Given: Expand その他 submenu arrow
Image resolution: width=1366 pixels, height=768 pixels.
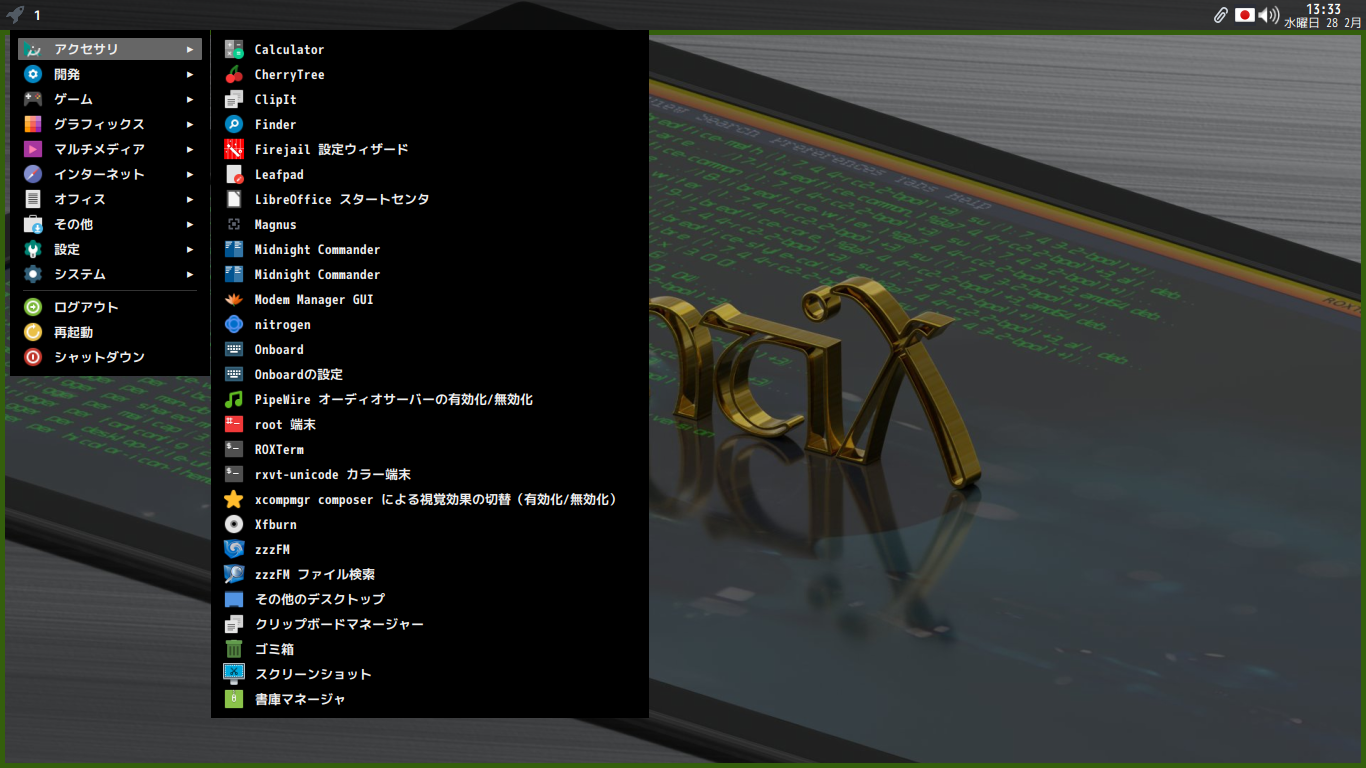Looking at the screenshot, I should pyautogui.click(x=190, y=224).
